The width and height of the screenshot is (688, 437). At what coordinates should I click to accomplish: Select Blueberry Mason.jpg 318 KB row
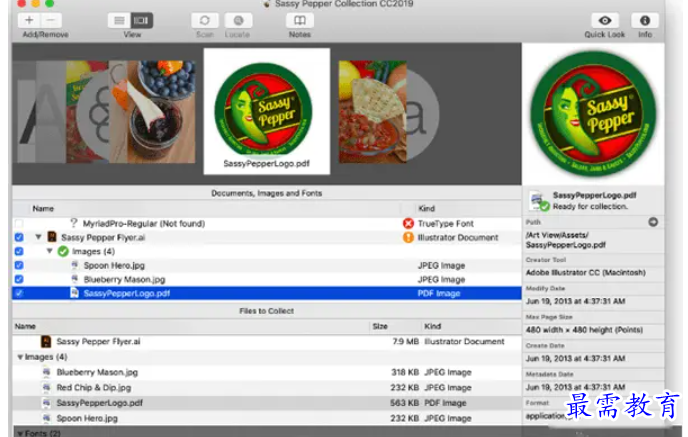267,372
